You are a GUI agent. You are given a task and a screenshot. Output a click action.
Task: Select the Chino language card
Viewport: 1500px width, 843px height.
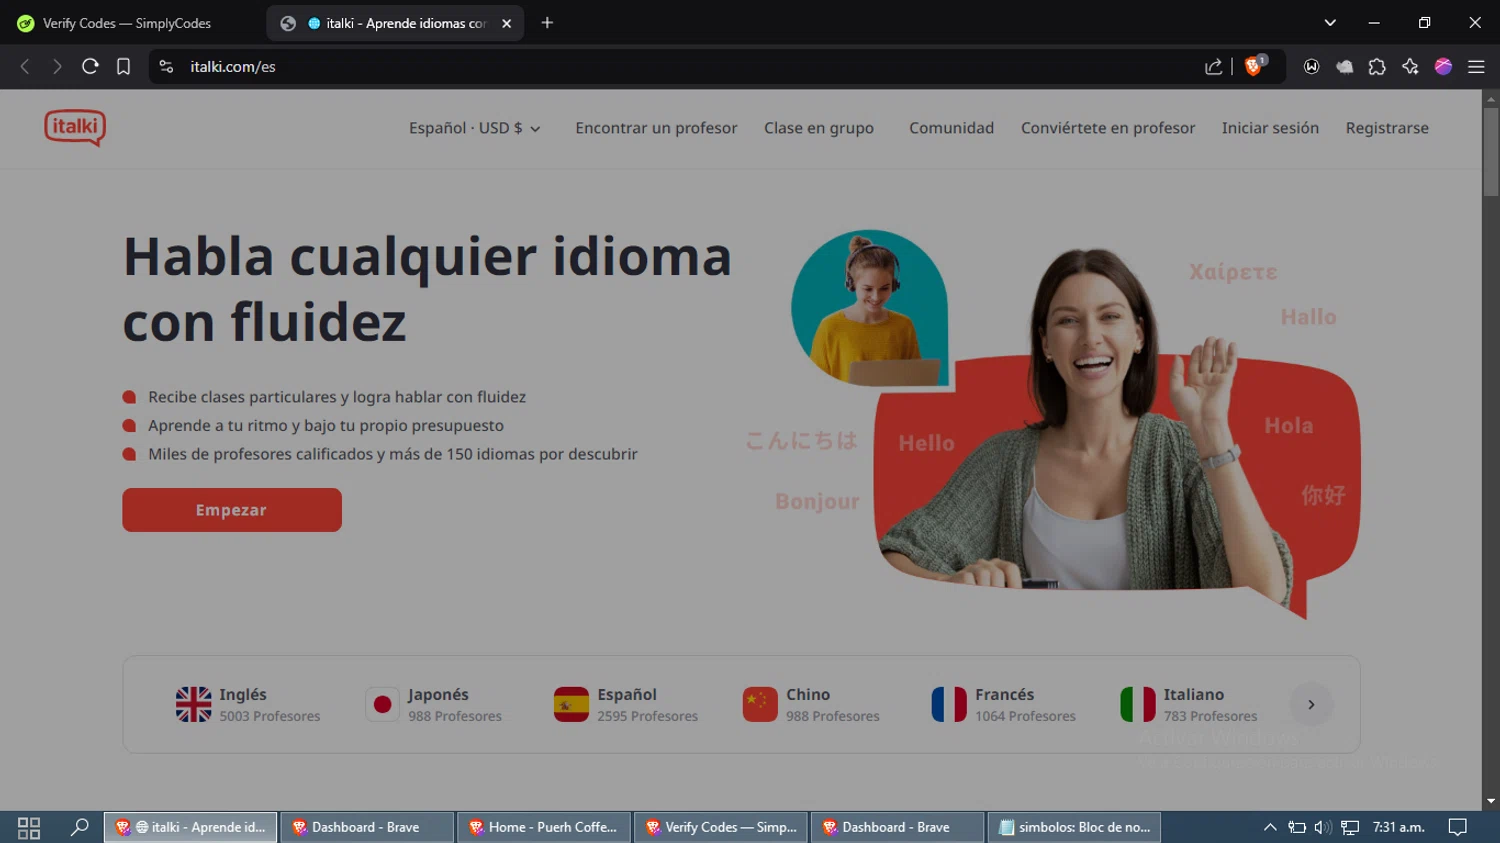tap(811, 705)
